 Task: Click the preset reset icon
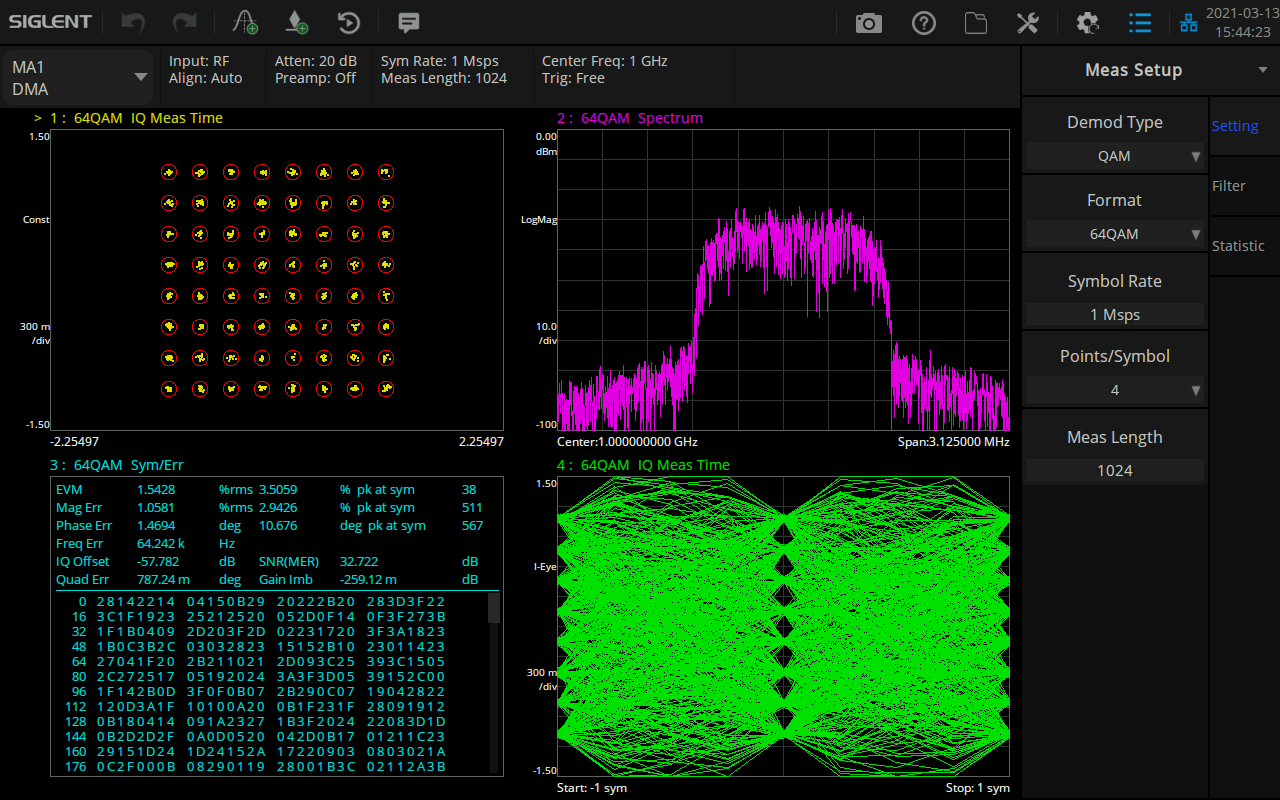tap(348, 22)
